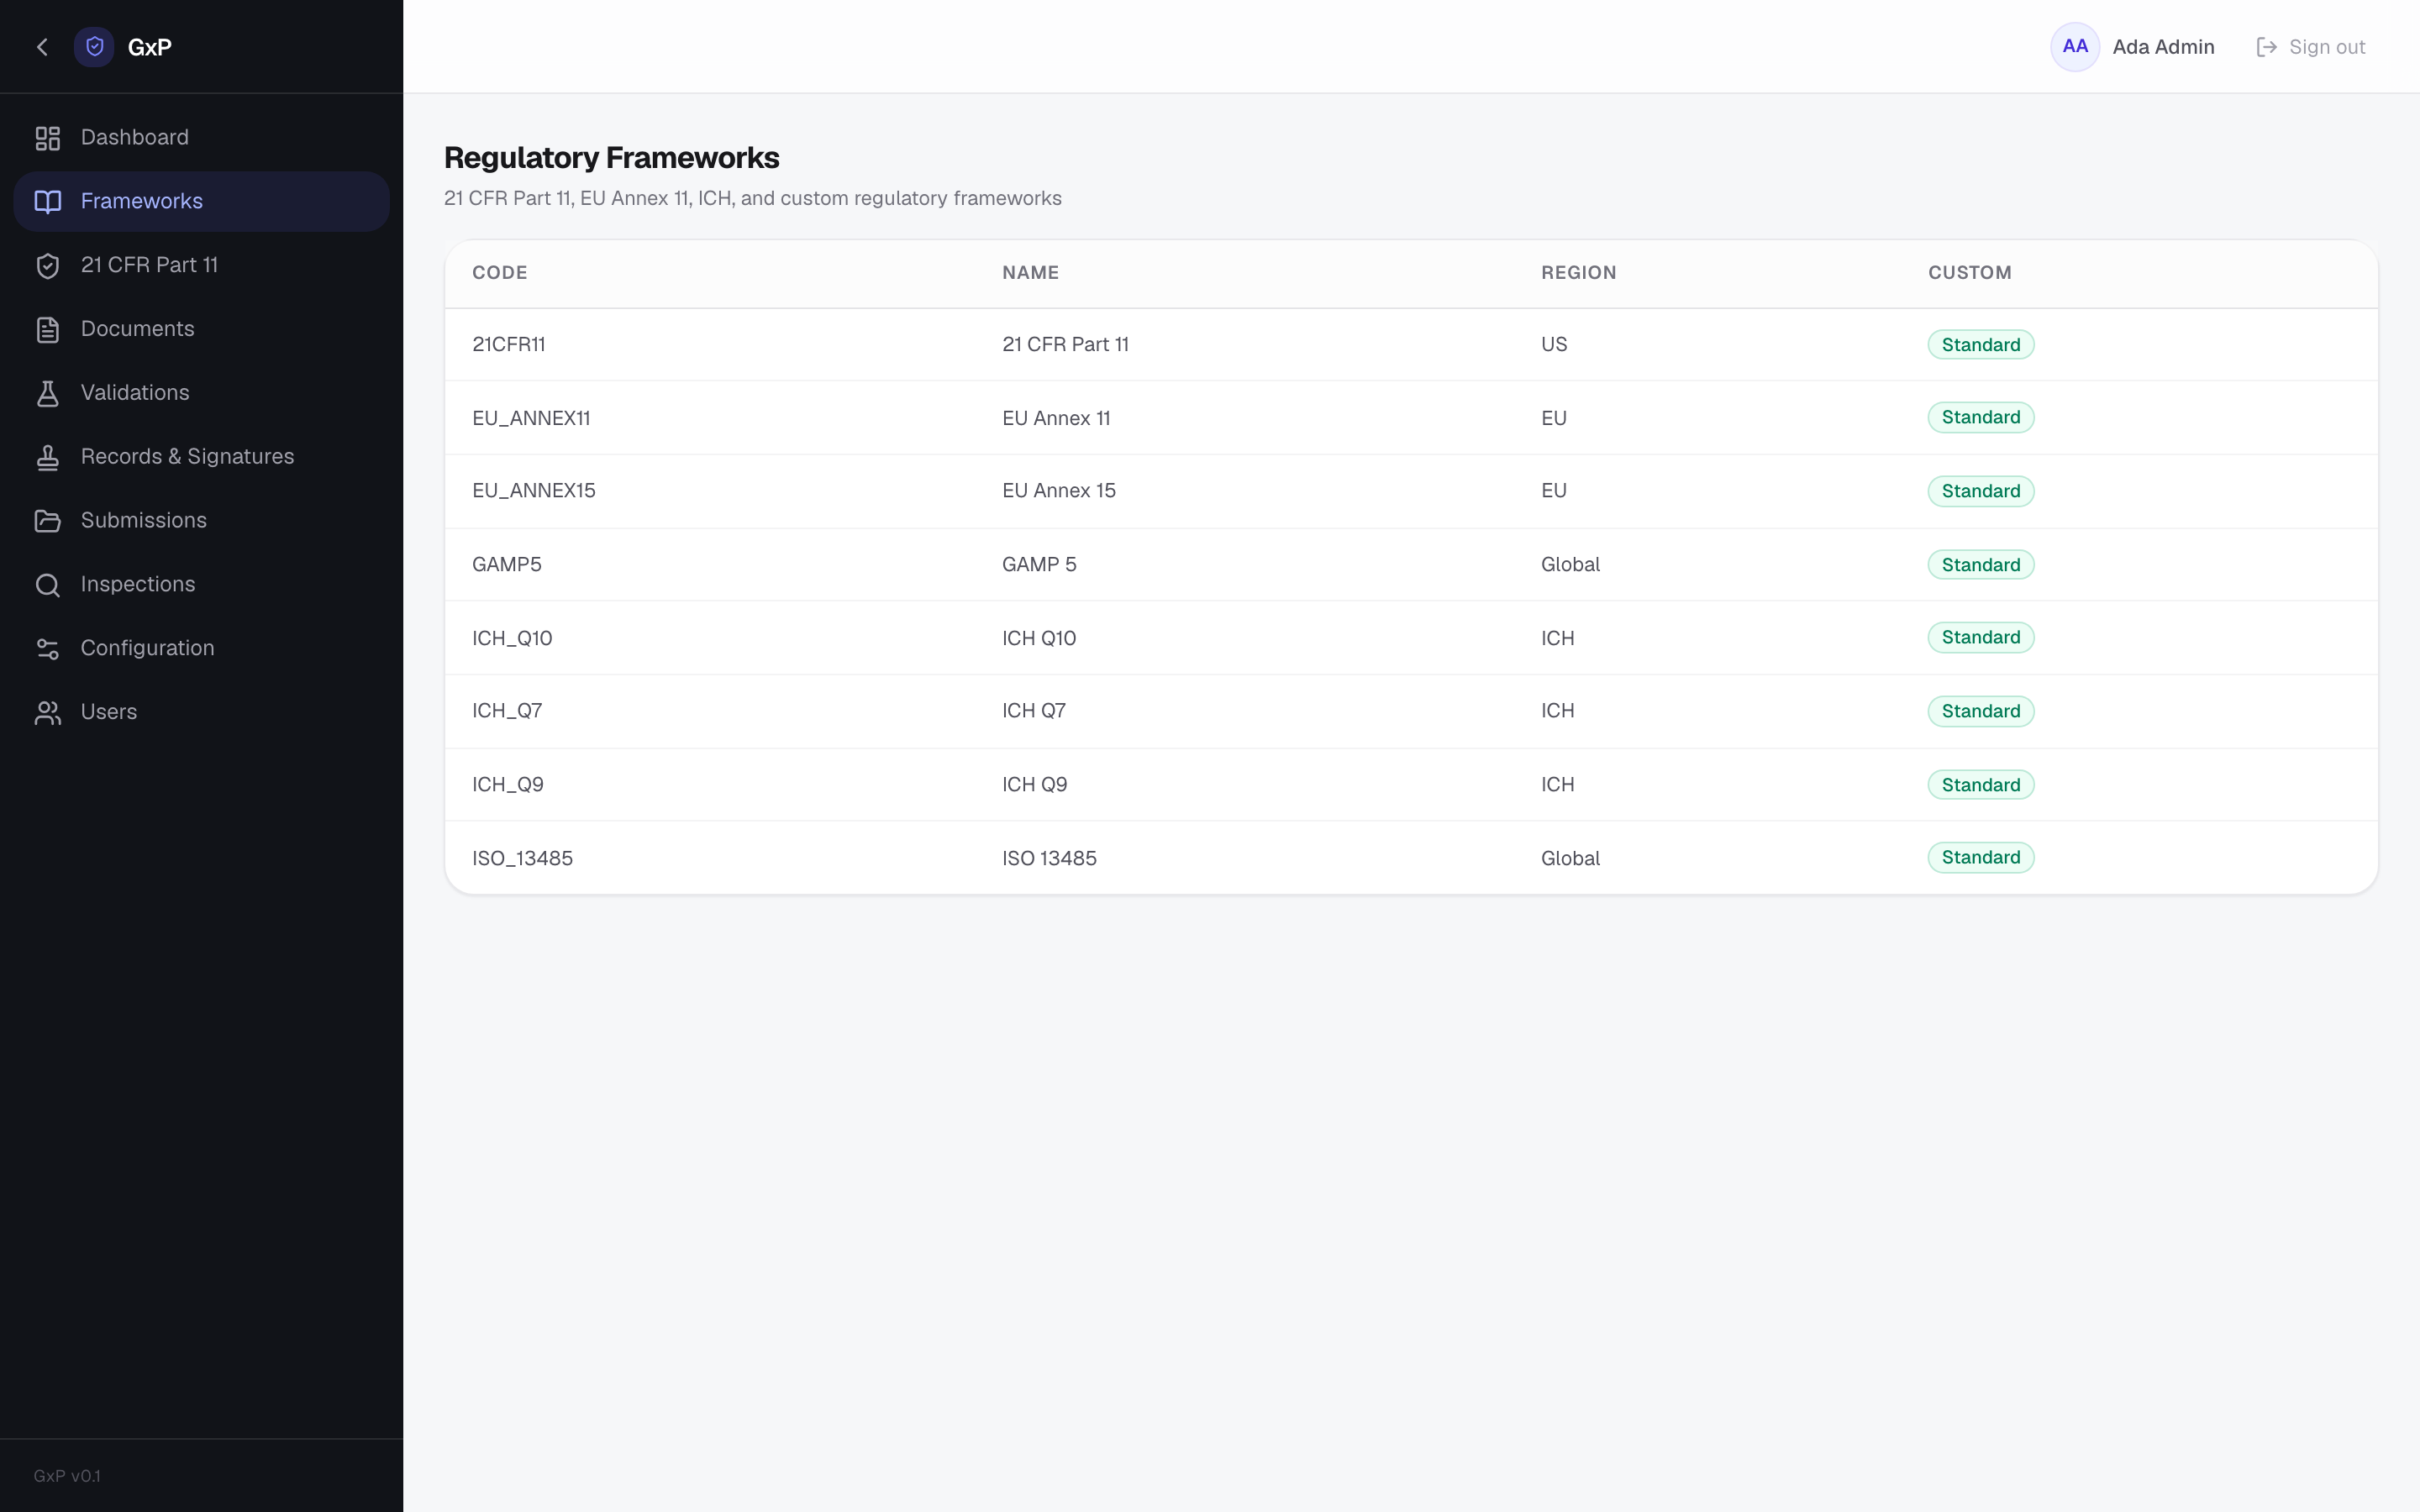Click the REGION column header
2420x1512 pixels.
[x=1578, y=273]
